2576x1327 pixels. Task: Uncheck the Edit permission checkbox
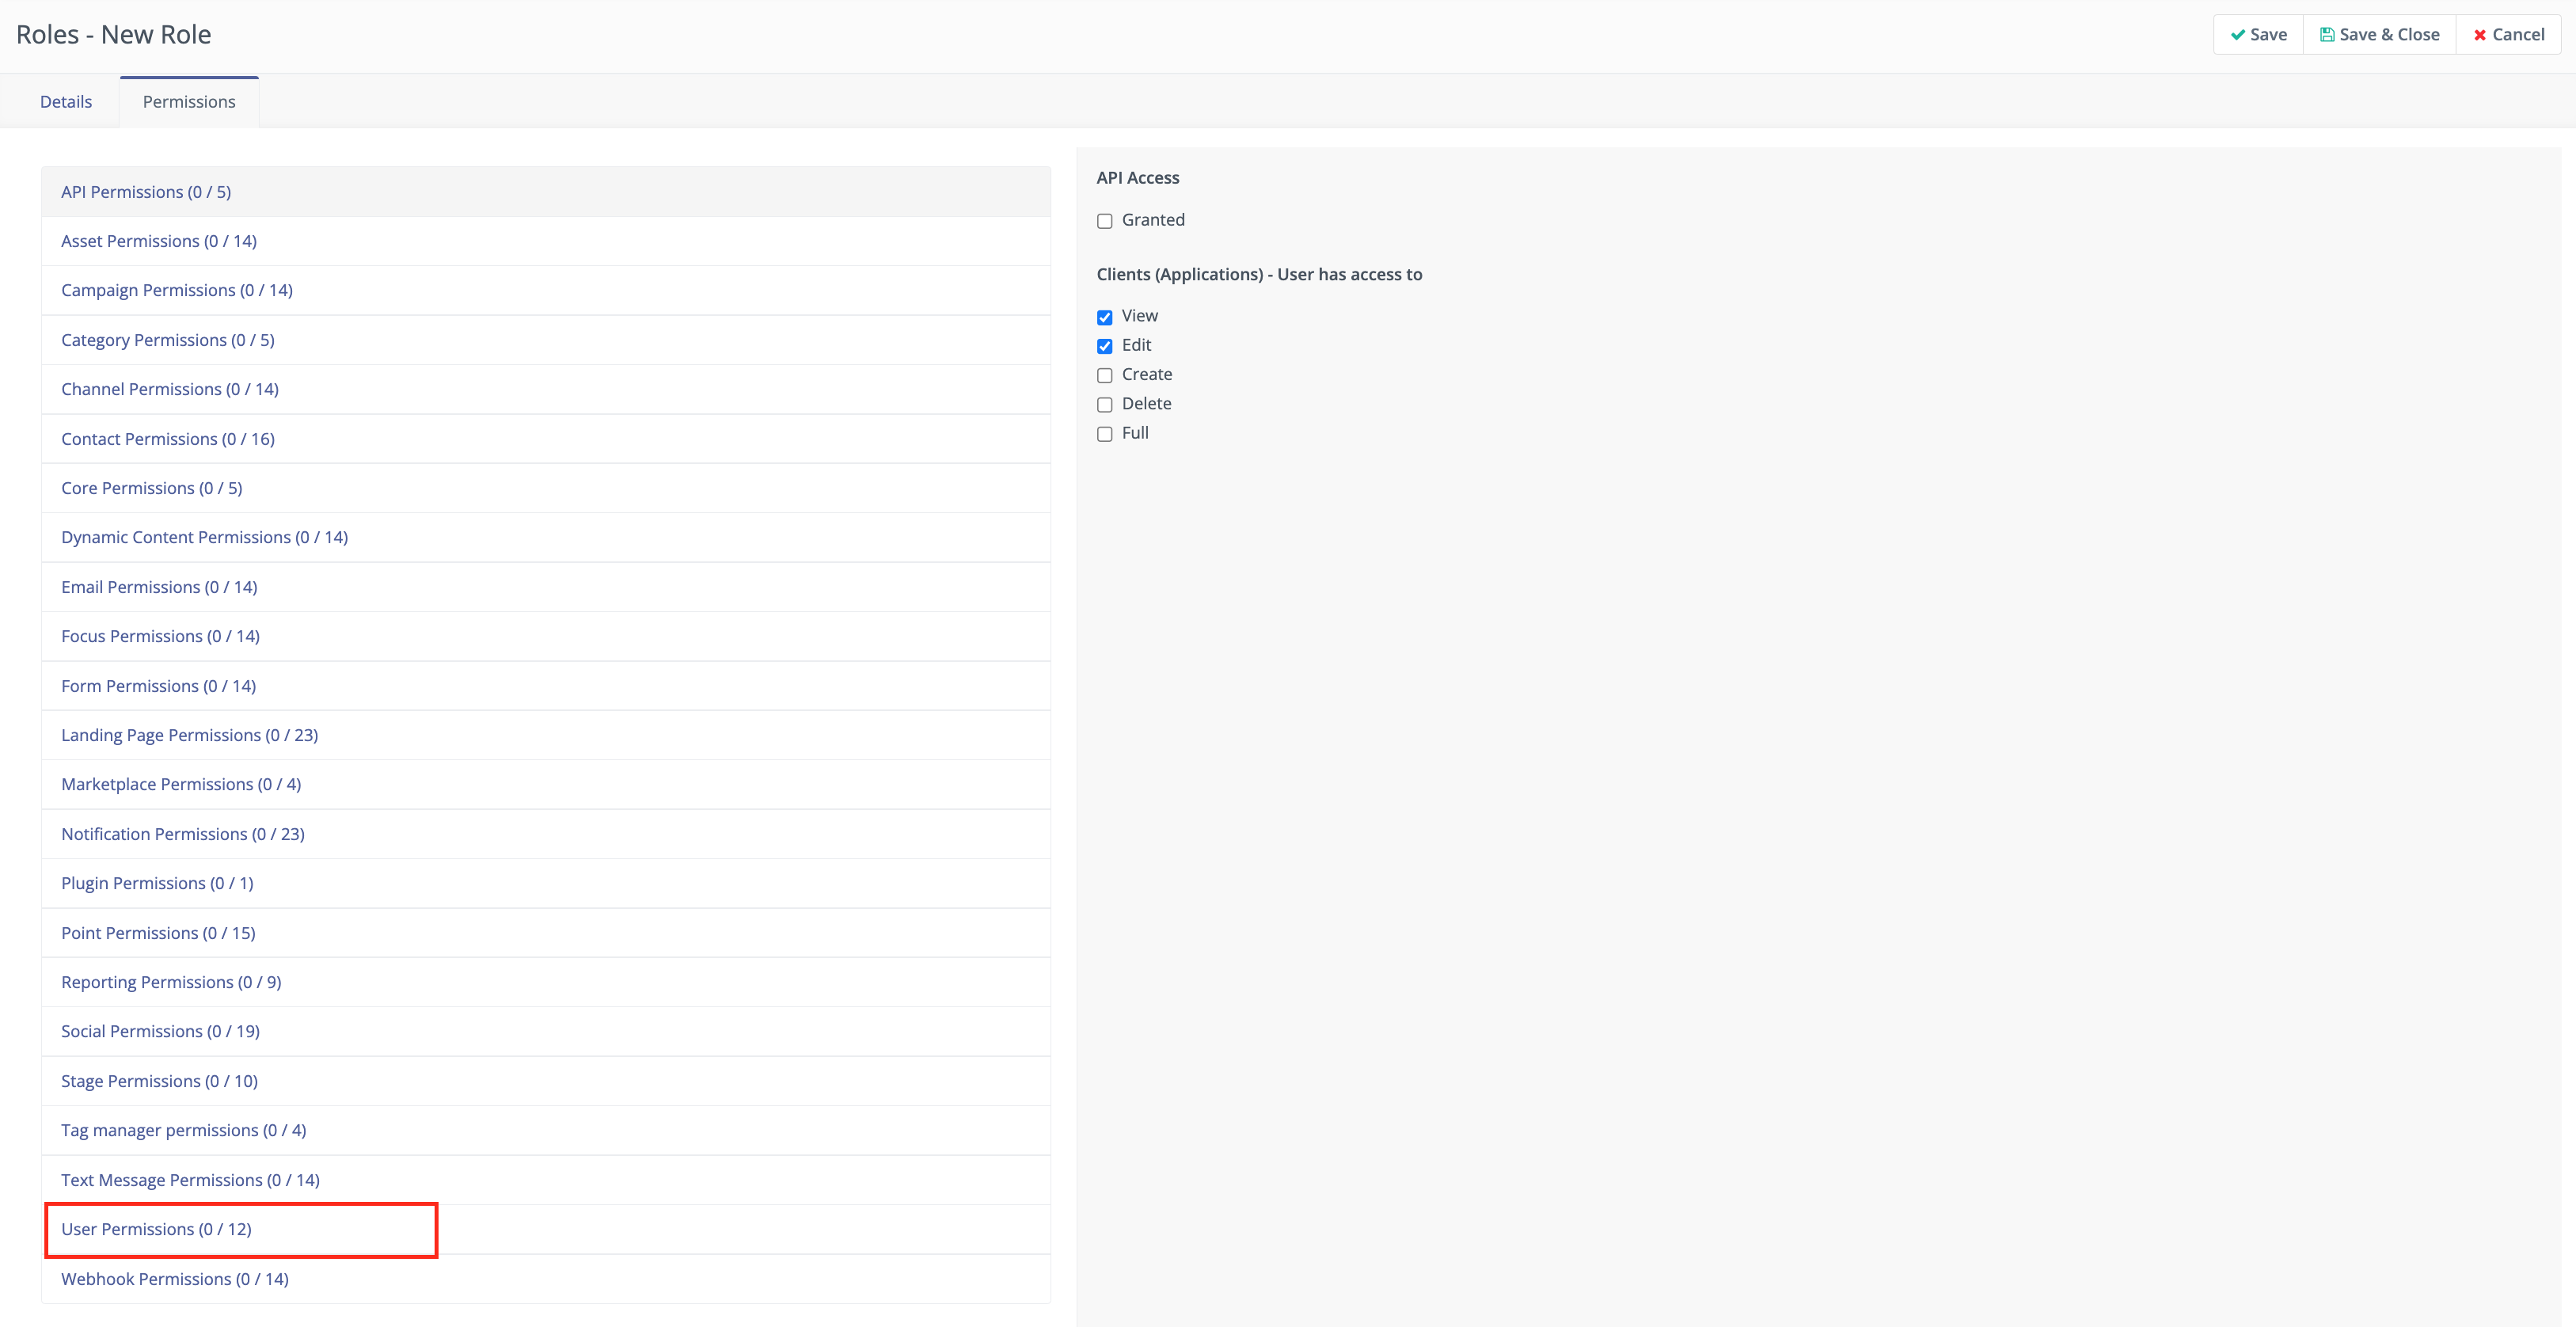[x=1104, y=346]
